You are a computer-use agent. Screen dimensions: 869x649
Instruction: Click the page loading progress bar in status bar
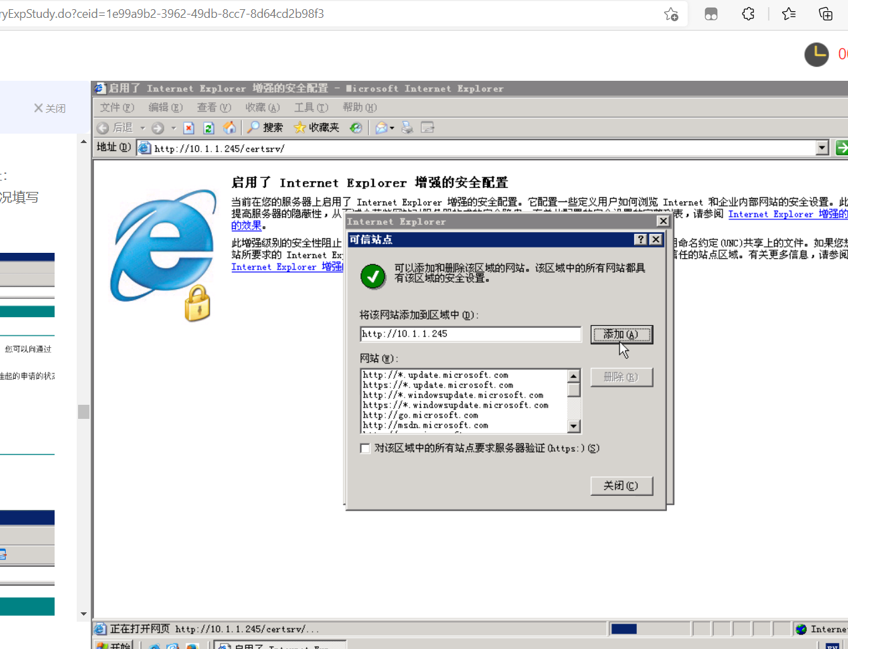tap(649, 629)
